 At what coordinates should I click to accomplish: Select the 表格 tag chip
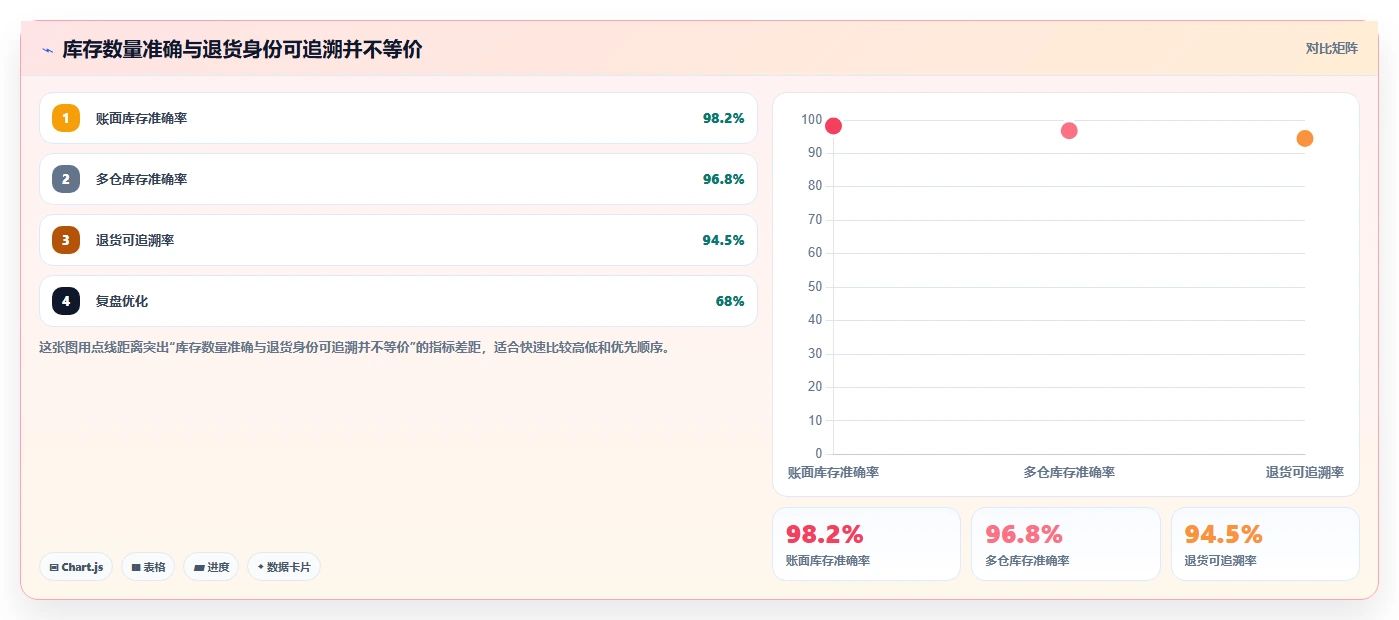click(x=148, y=567)
